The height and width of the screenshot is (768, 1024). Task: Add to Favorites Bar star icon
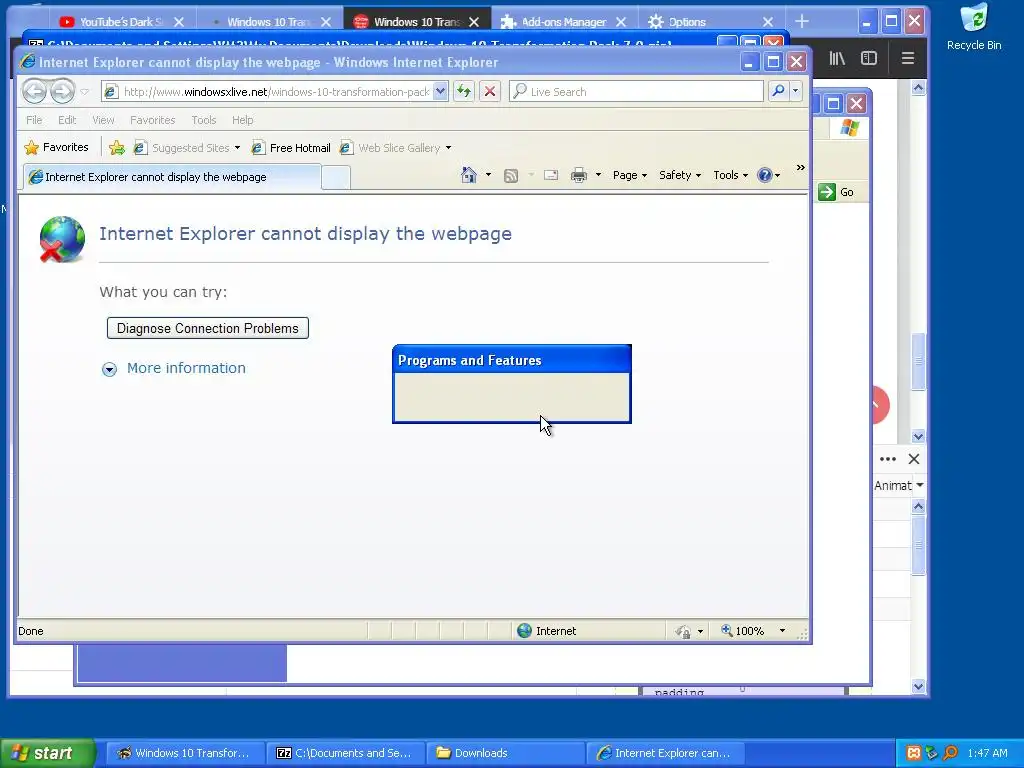(x=117, y=148)
